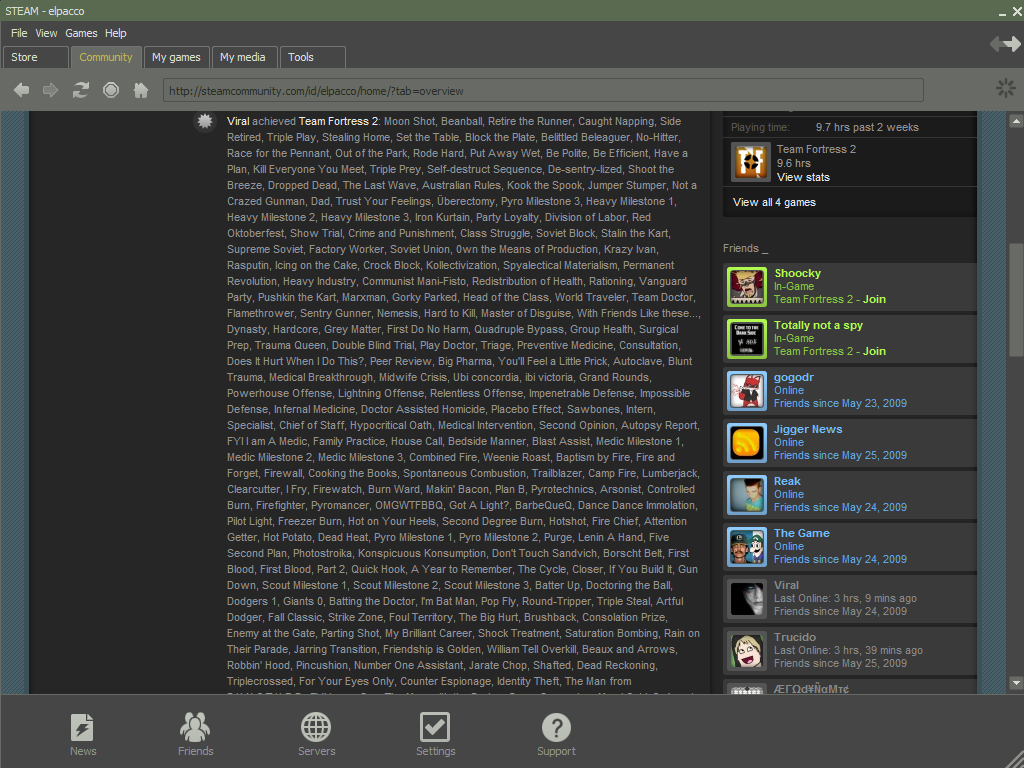Viewport: 1024px width, 768px height.
Task: Join Totally not a spy's game
Action: (874, 351)
